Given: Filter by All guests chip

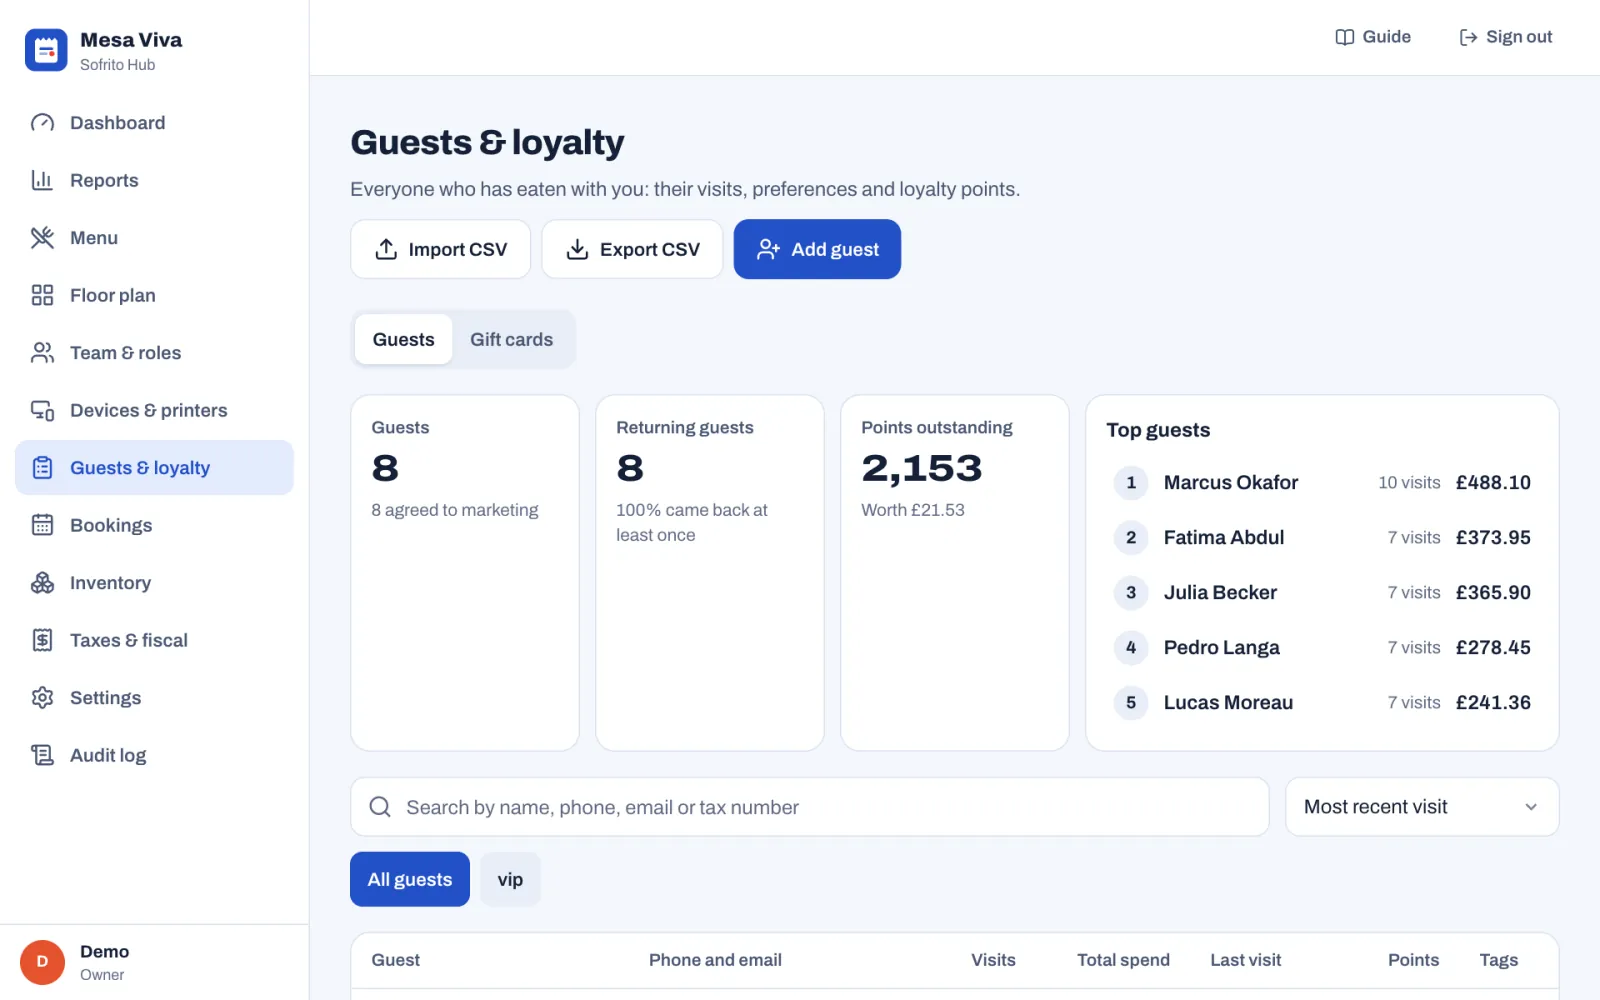Looking at the screenshot, I should click(x=410, y=879).
